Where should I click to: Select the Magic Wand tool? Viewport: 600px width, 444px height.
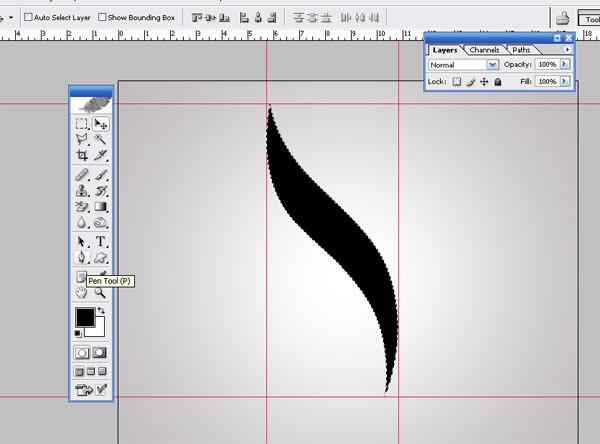pos(101,140)
